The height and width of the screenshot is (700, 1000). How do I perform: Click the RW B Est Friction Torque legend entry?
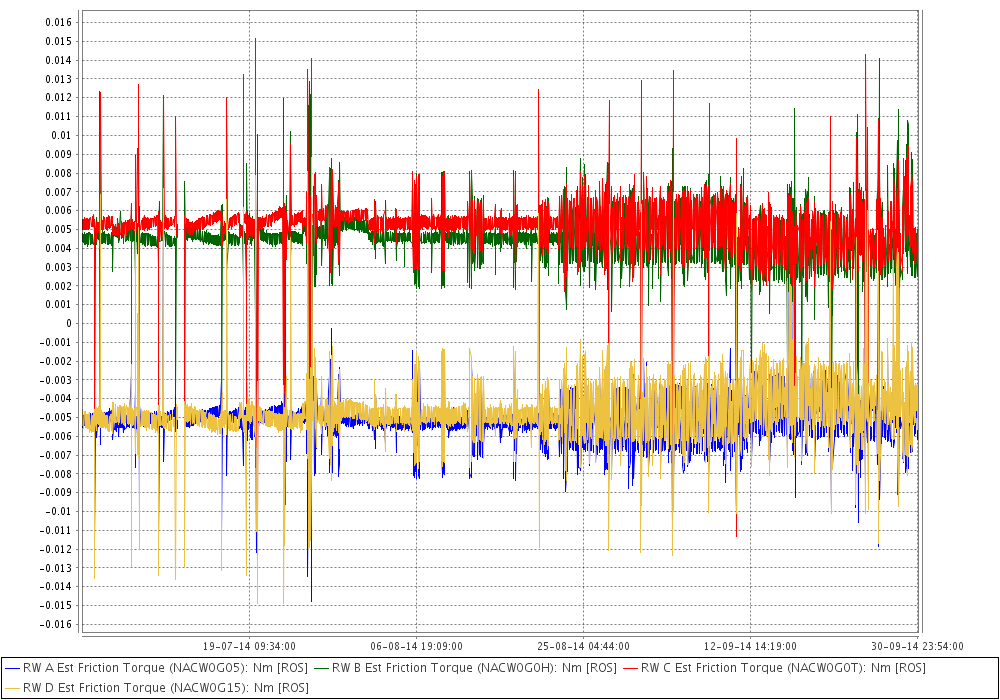point(466,668)
